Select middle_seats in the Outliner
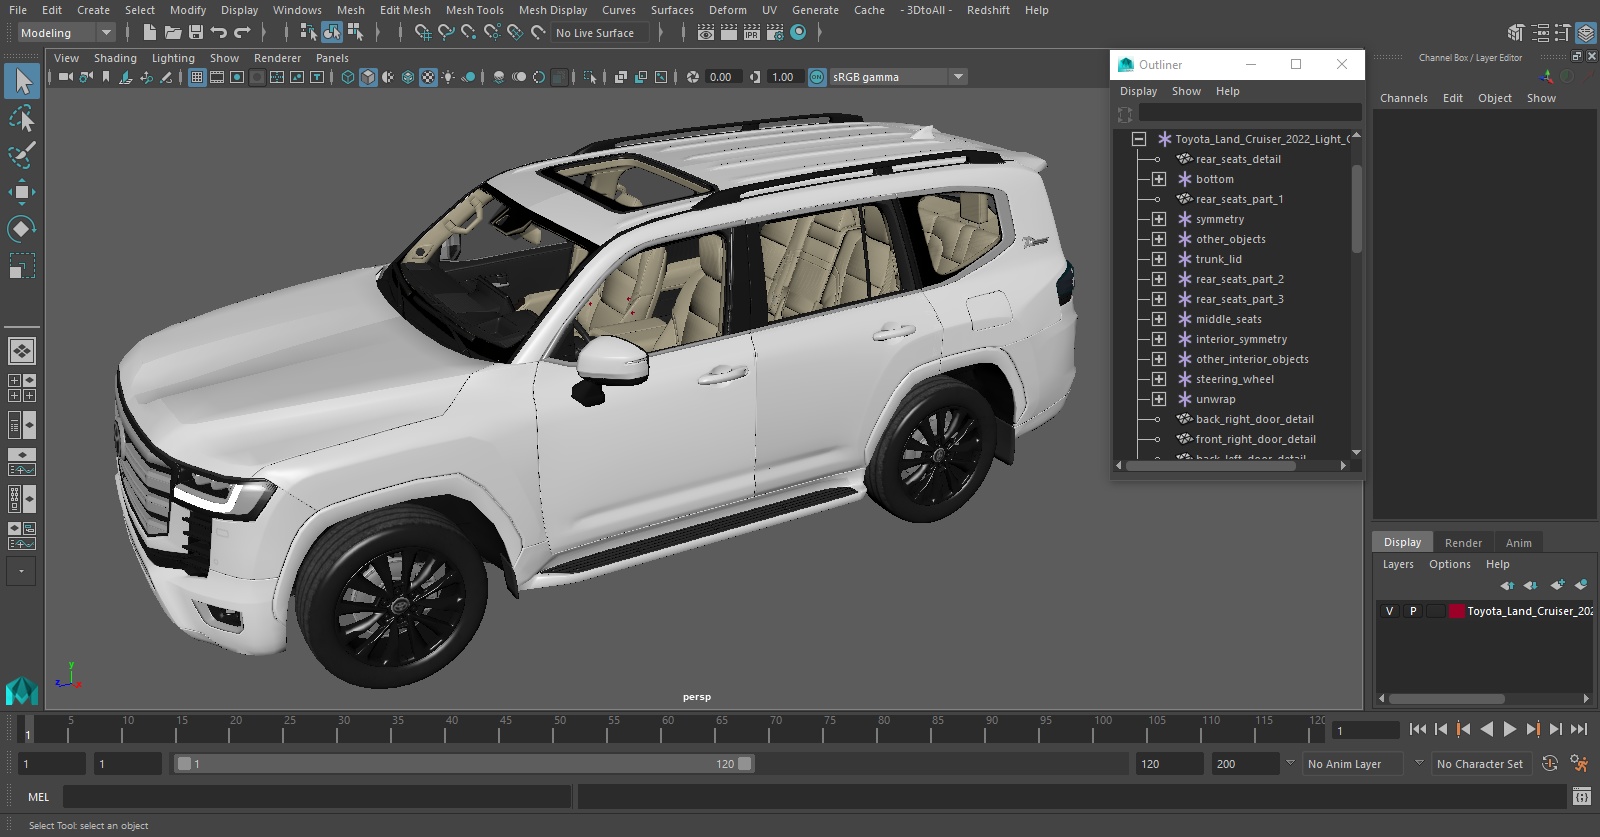The width and height of the screenshot is (1600, 837). [x=1228, y=319]
